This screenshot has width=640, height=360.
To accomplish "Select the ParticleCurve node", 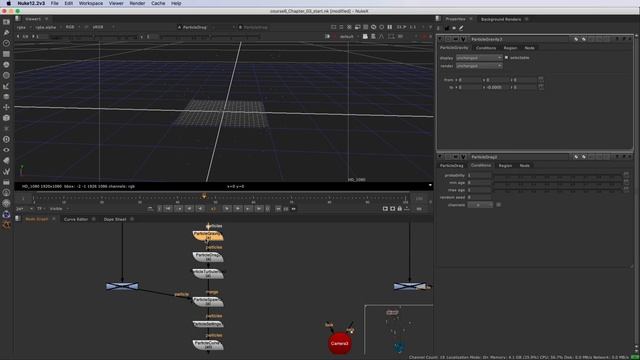I will point(208,345).
